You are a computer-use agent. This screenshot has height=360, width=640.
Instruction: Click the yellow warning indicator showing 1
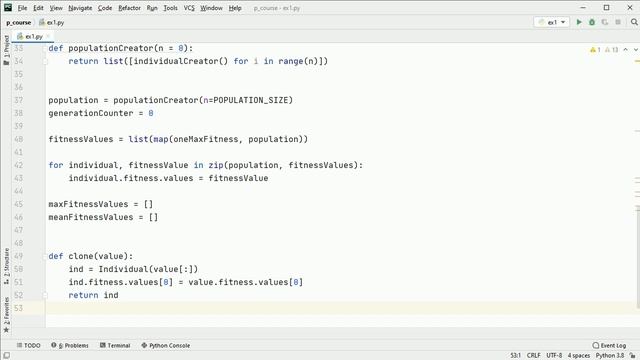point(595,50)
